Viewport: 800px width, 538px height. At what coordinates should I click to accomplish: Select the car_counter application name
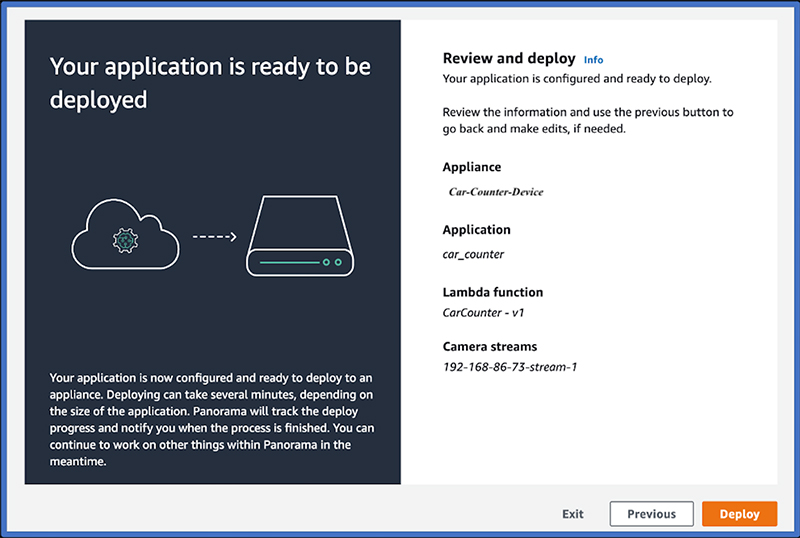473,254
